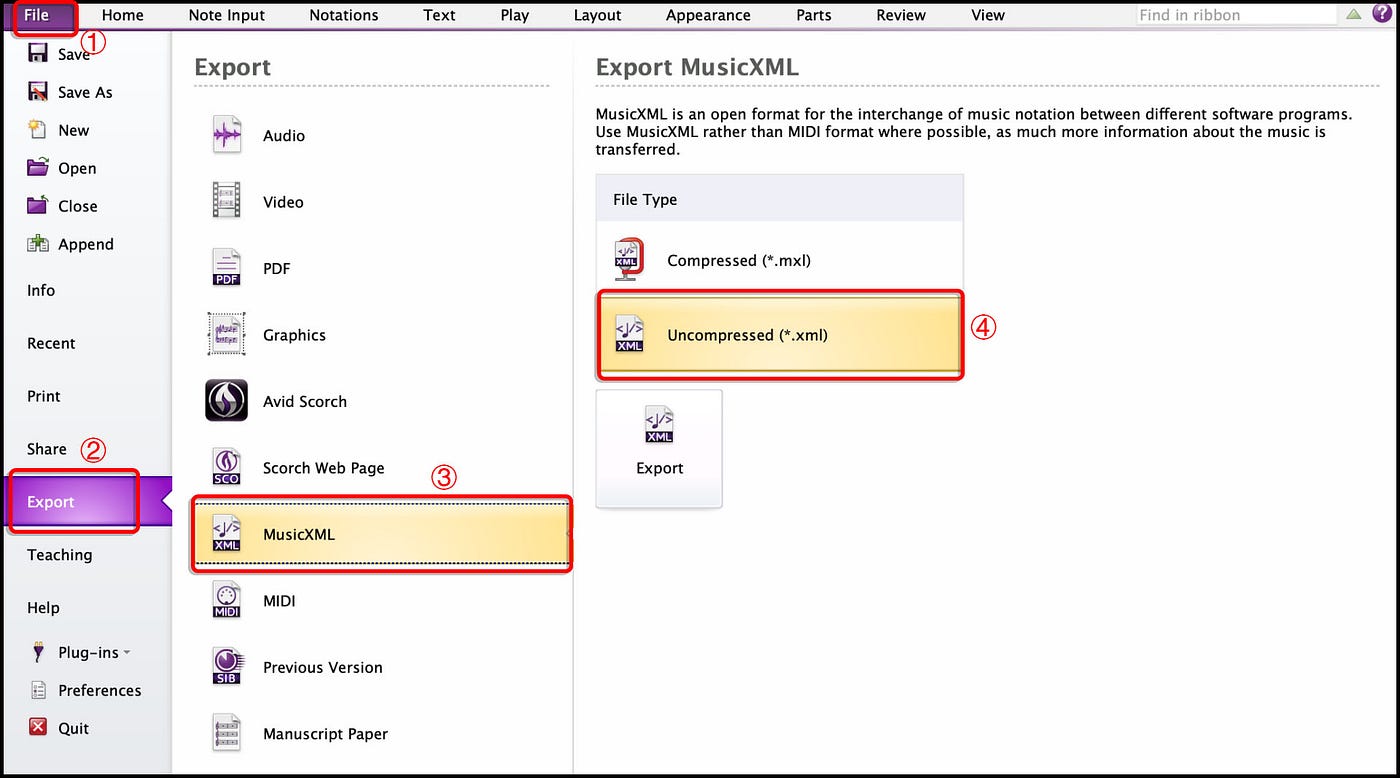Choose Compressed (*.mxl) text label
1400x778 pixels.
pos(739,260)
